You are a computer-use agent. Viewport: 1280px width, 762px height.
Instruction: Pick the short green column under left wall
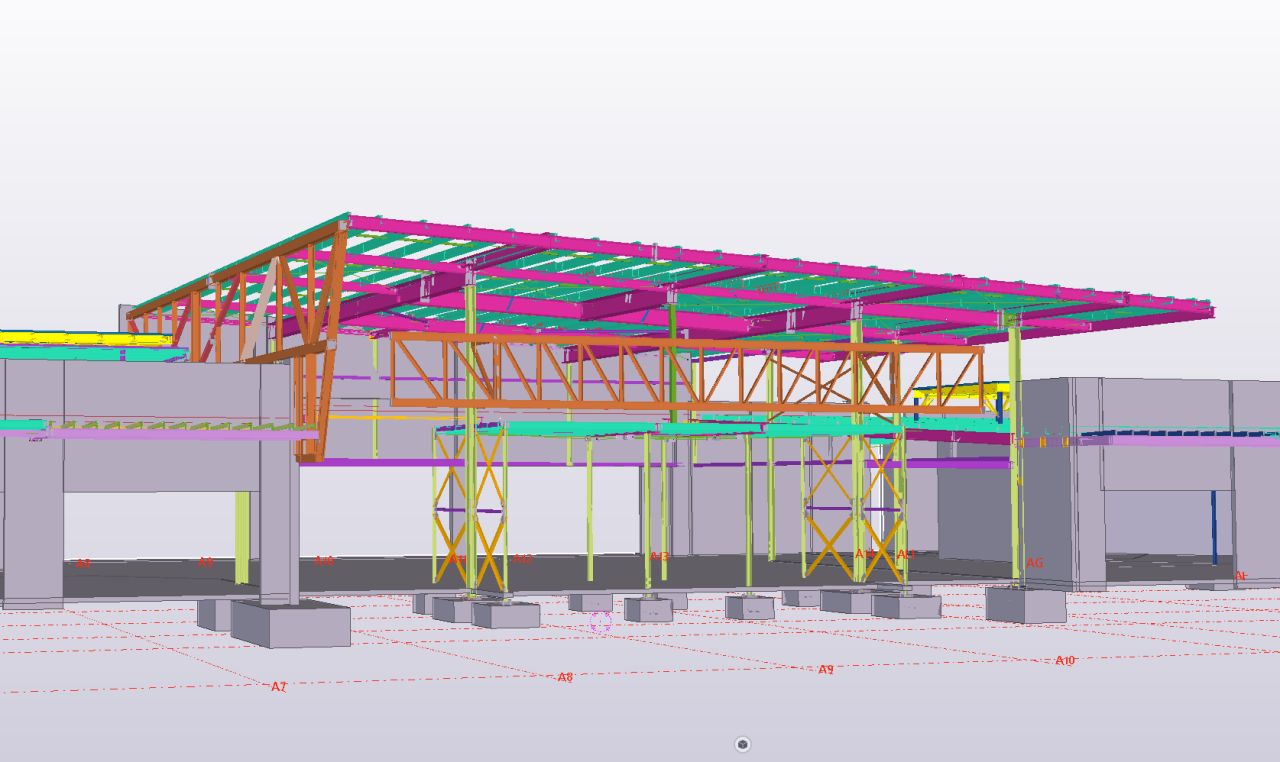(x=242, y=537)
